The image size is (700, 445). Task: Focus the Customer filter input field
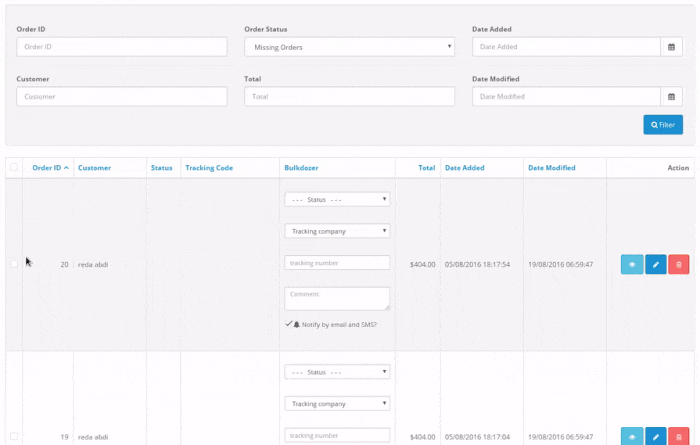pyautogui.click(x=122, y=97)
